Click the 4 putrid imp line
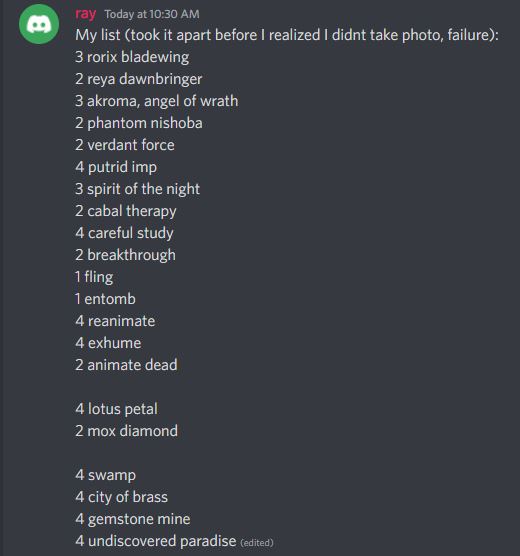520x556 pixels. tap(116, 167)
